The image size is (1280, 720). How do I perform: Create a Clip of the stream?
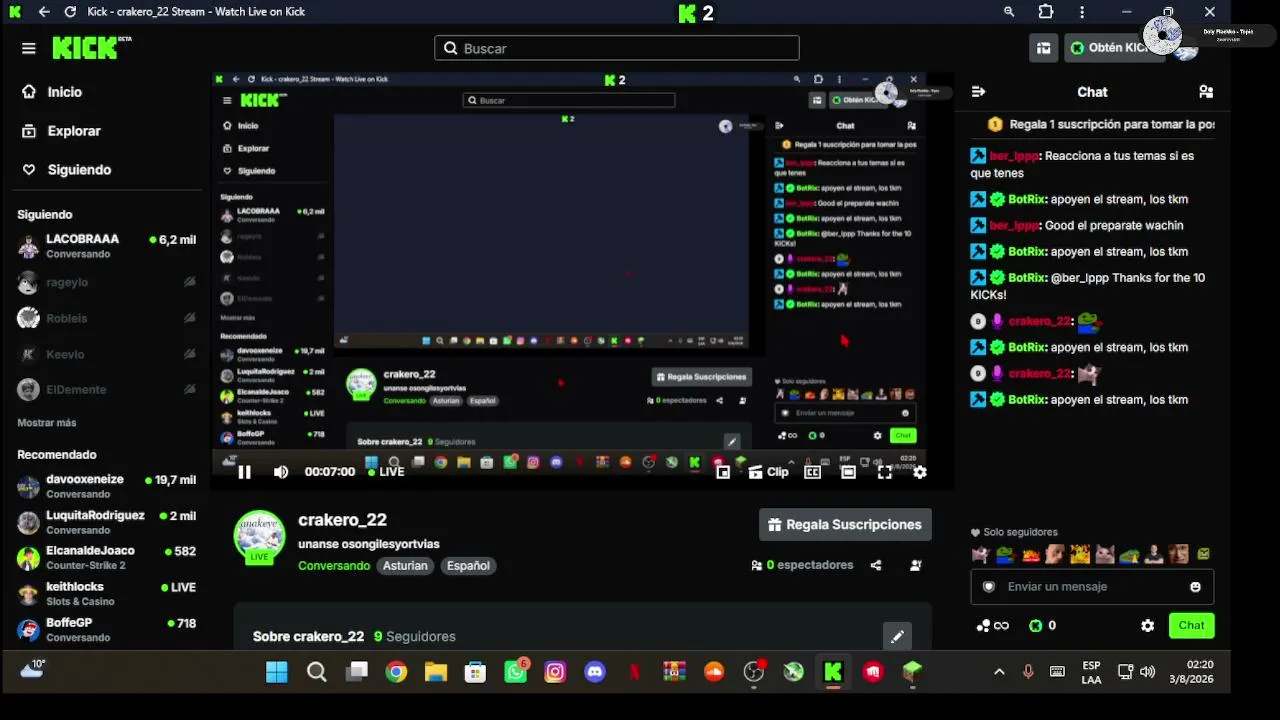768,472
